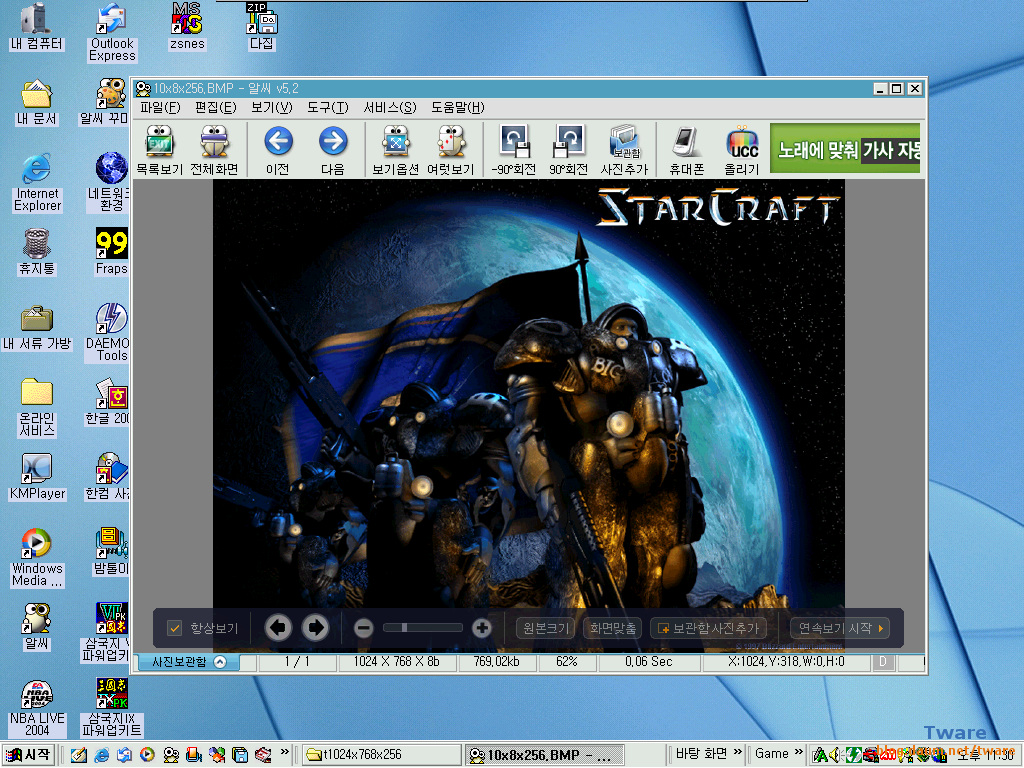This screenshot has height=768, width=1024.
Task: Switch to 전체화면 fullscreen mode
Action: 214,150
